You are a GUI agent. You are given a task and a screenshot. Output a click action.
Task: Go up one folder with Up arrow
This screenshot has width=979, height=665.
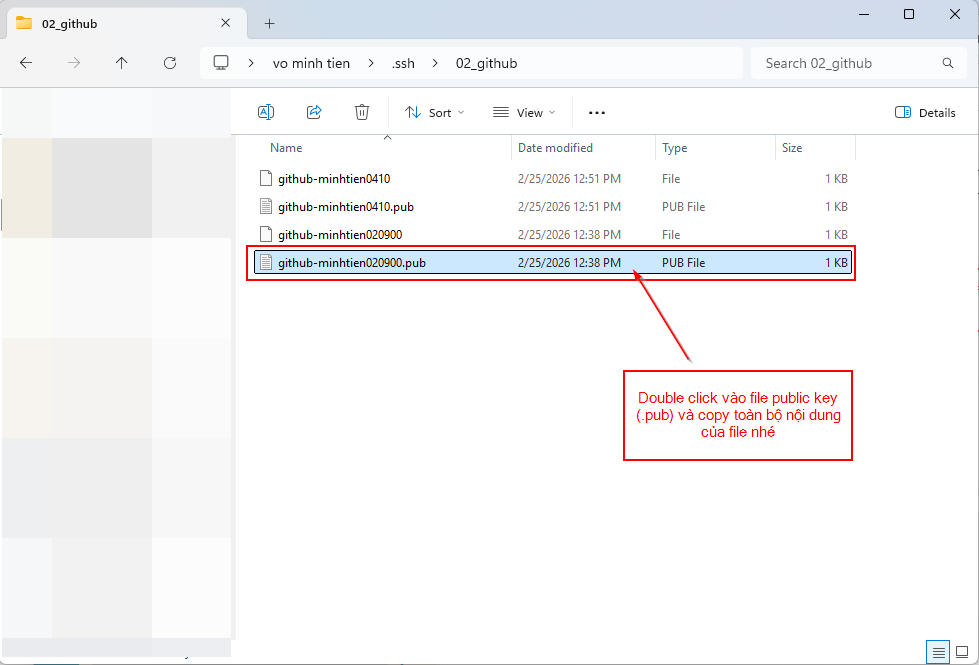pyautogui.click(x=122, y=63)
